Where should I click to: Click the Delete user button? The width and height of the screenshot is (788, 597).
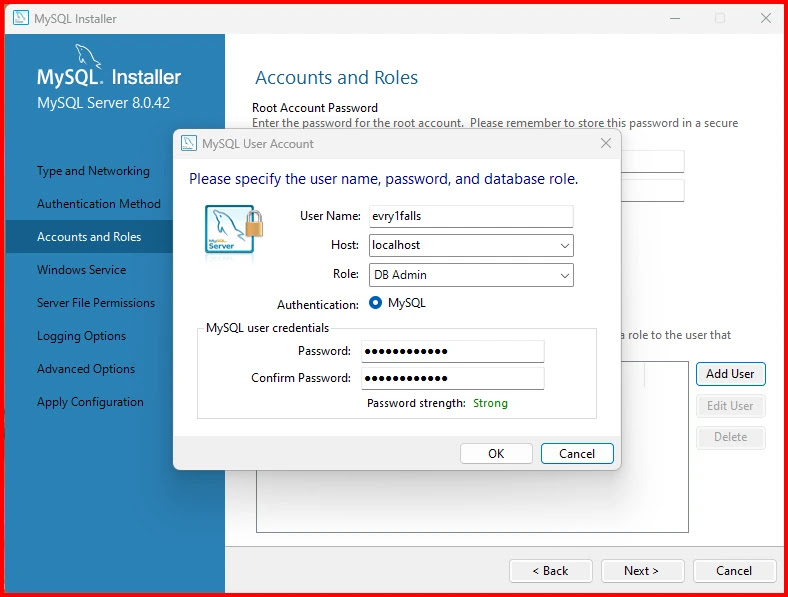[730, 437]
